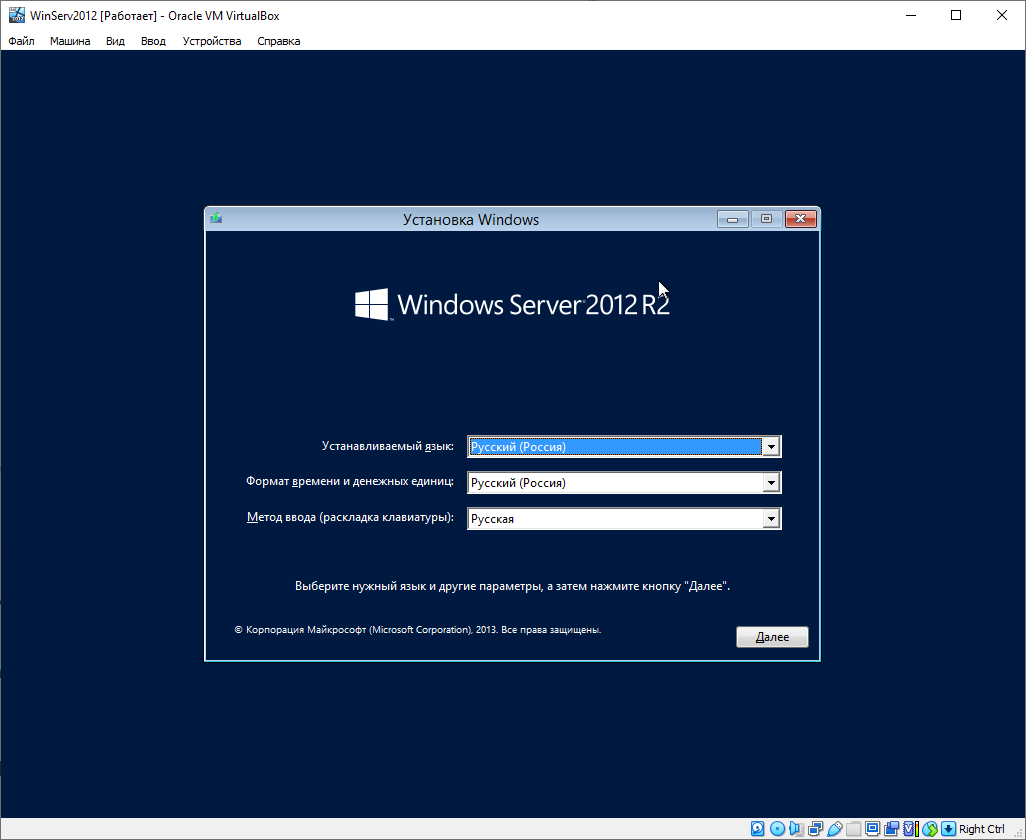This screenshot has height=840, width=1026.
Task: Open the audio status icon
Action: tap(796, 829)
